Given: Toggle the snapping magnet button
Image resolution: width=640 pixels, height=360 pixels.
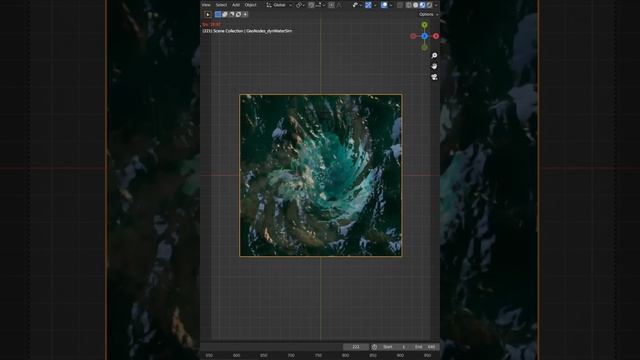Looking at the screenshot, I should (311, 5).
